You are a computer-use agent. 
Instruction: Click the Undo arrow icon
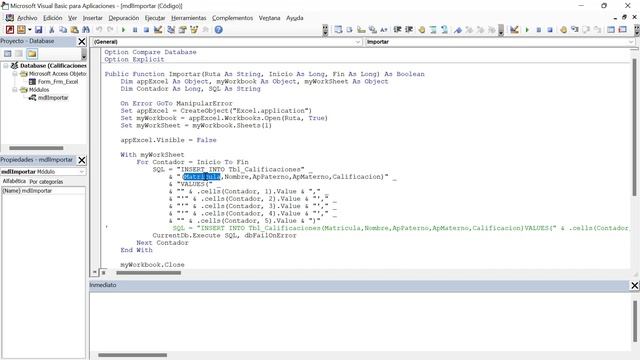click(x=99, y=30)
